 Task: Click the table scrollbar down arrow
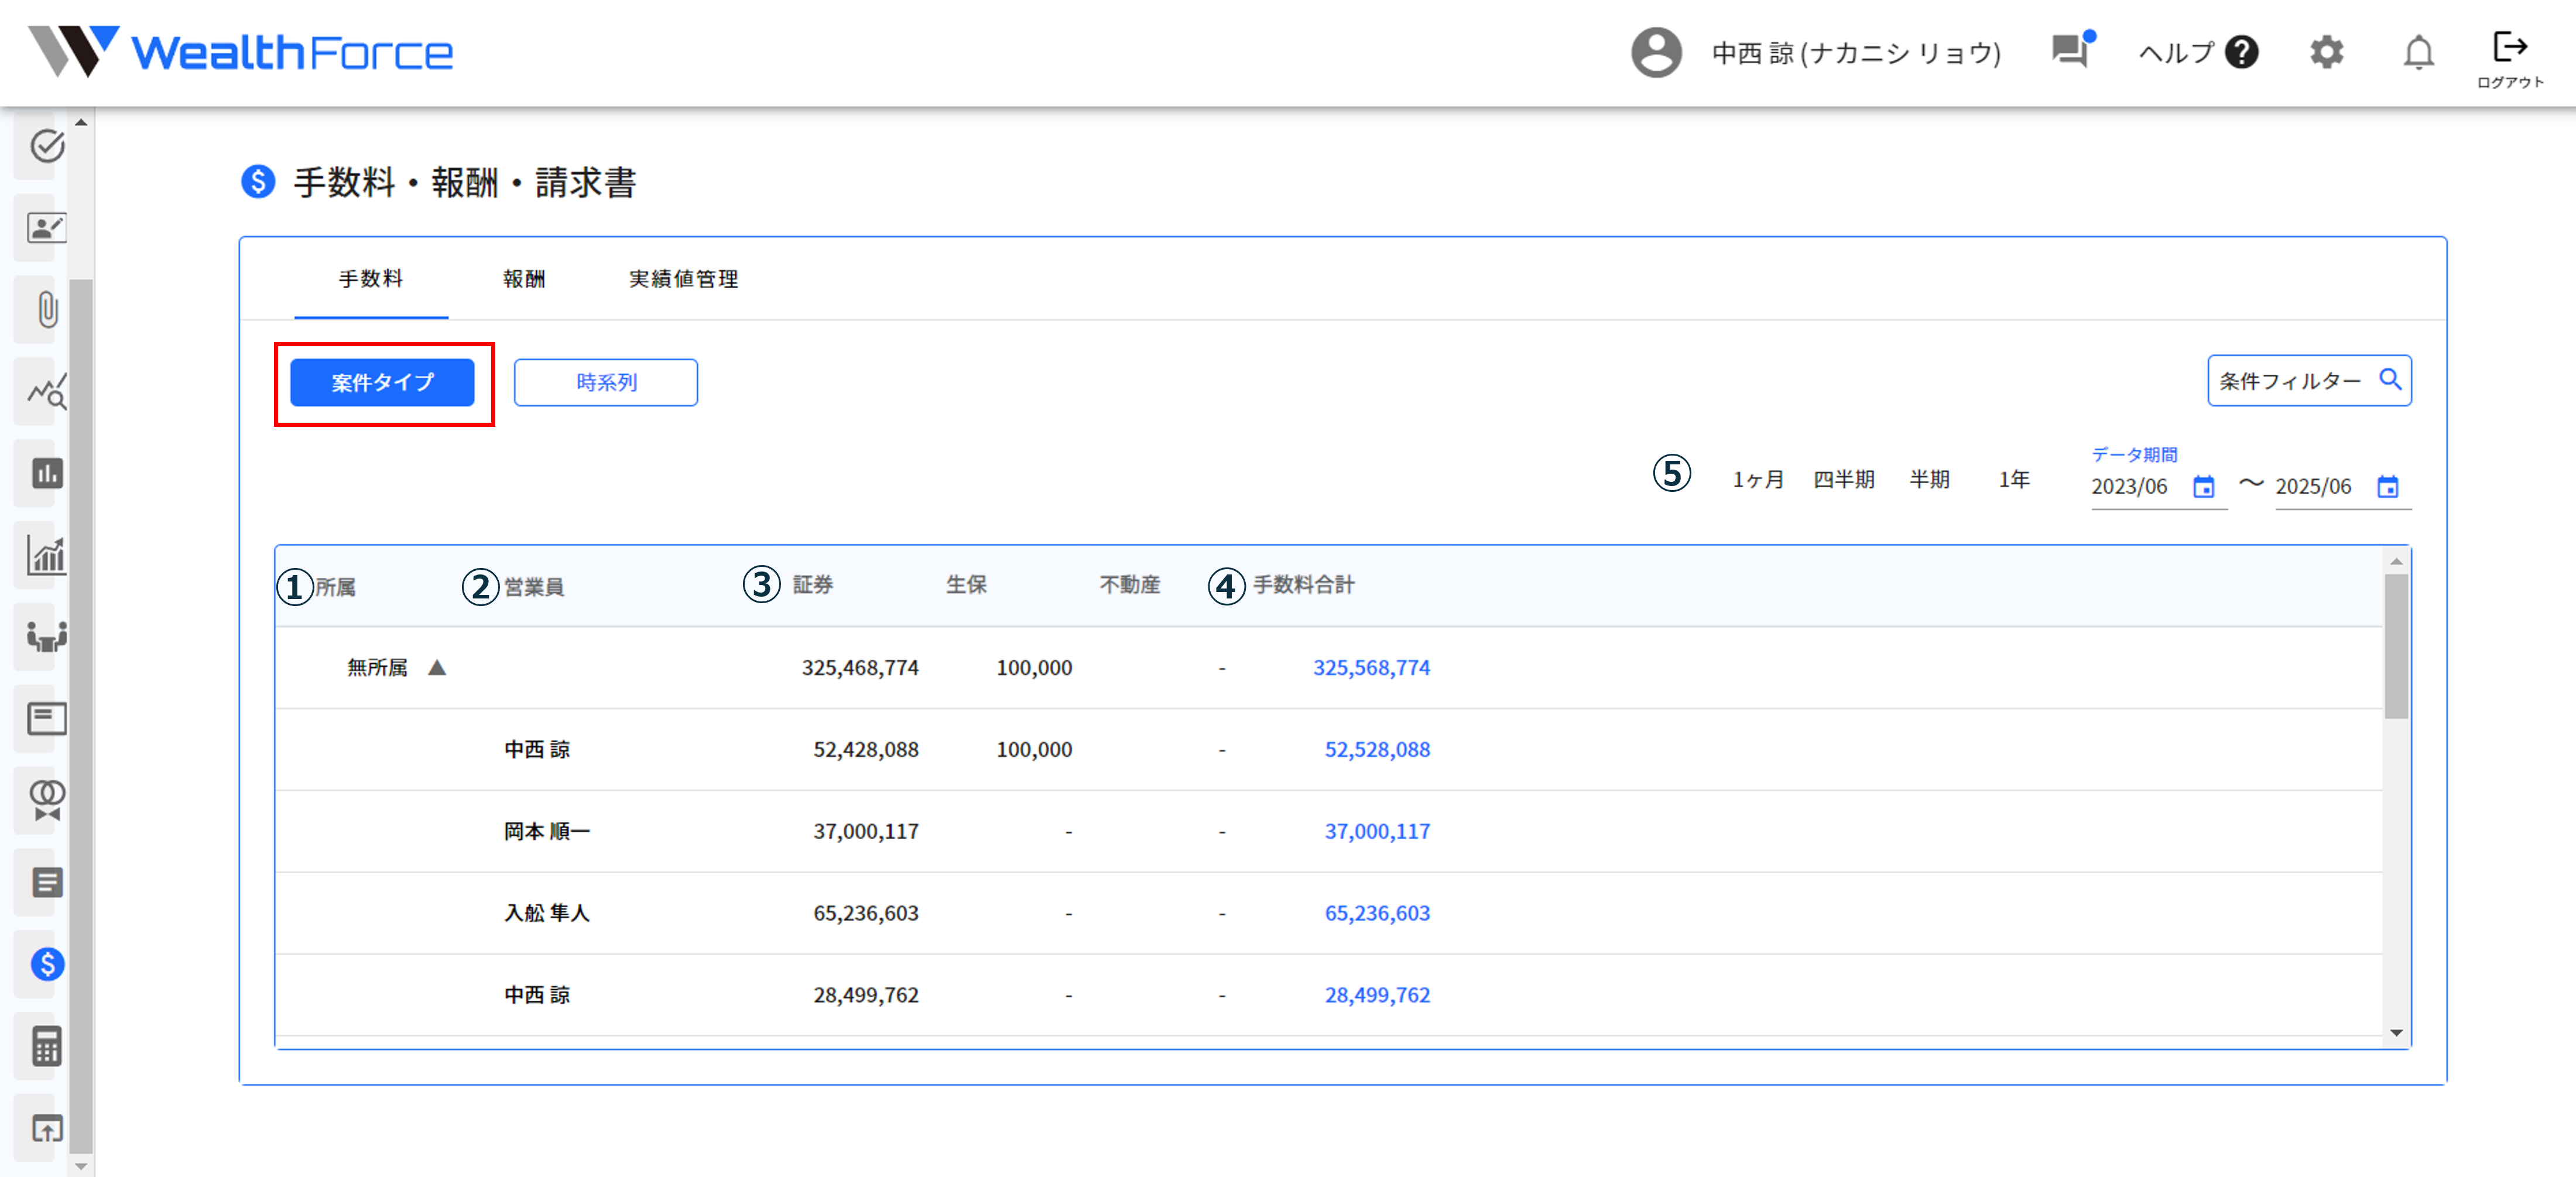[2396, 1033]
